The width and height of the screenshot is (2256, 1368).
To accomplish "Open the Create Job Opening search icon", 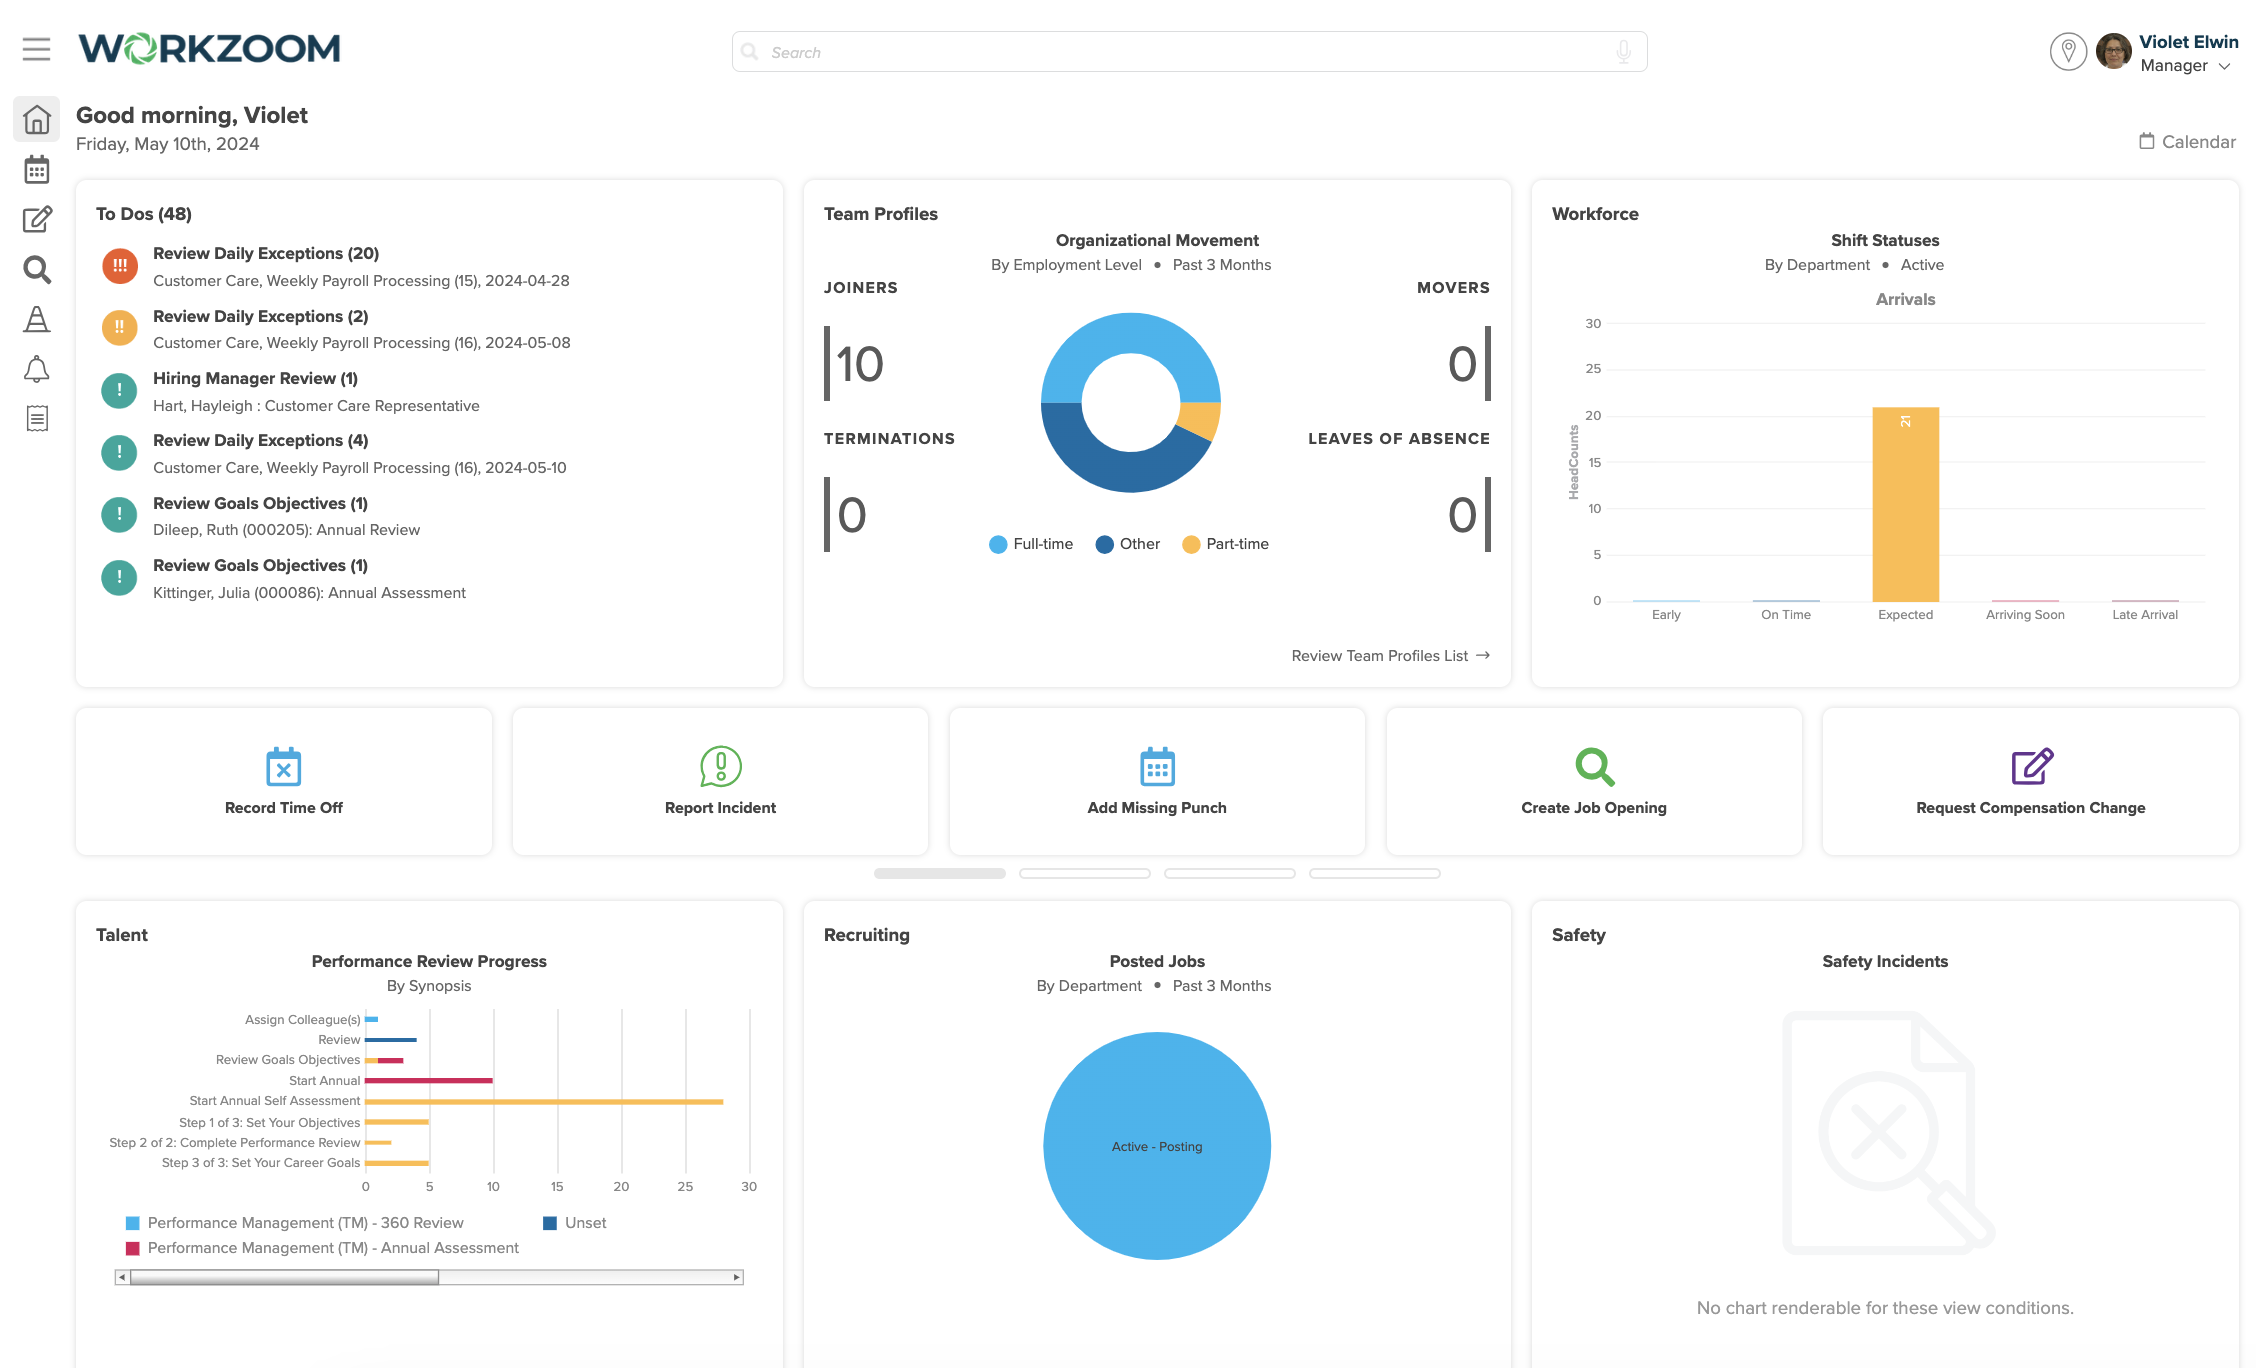I will click(1592, 765).
